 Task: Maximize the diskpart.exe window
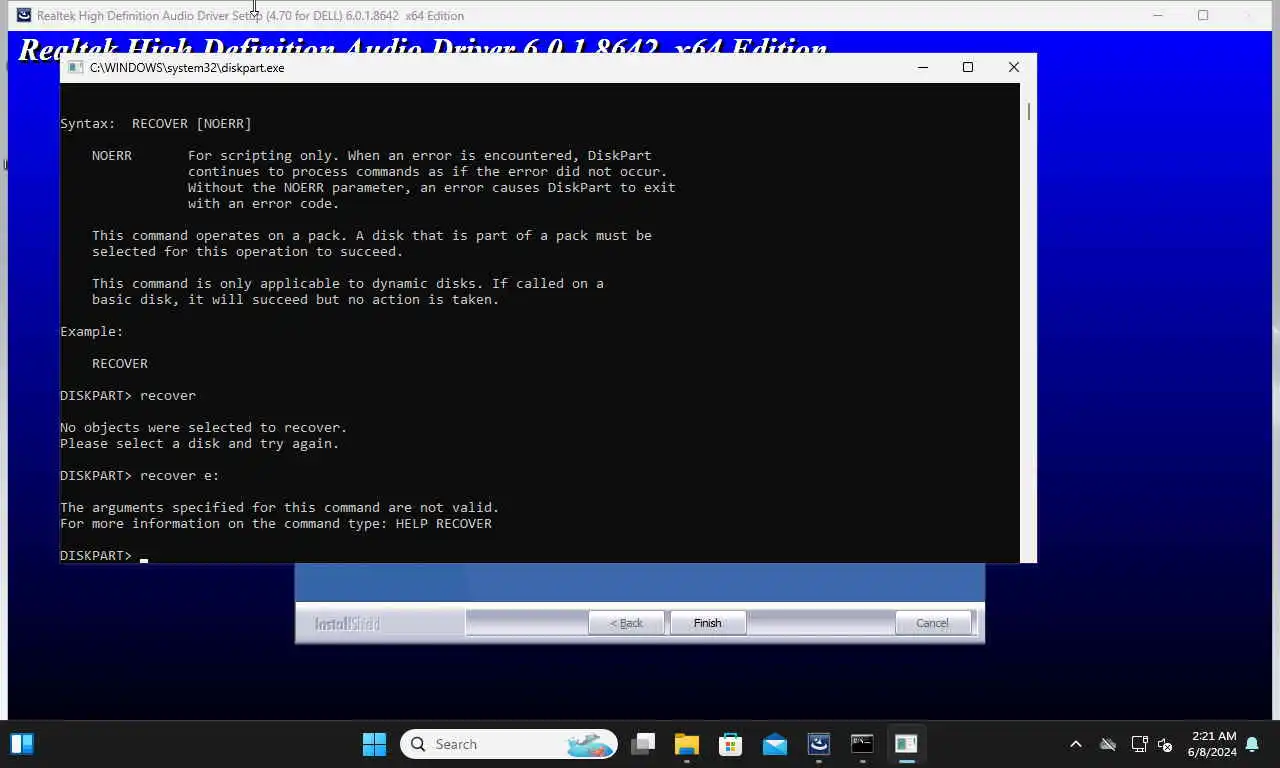(968, 67)
